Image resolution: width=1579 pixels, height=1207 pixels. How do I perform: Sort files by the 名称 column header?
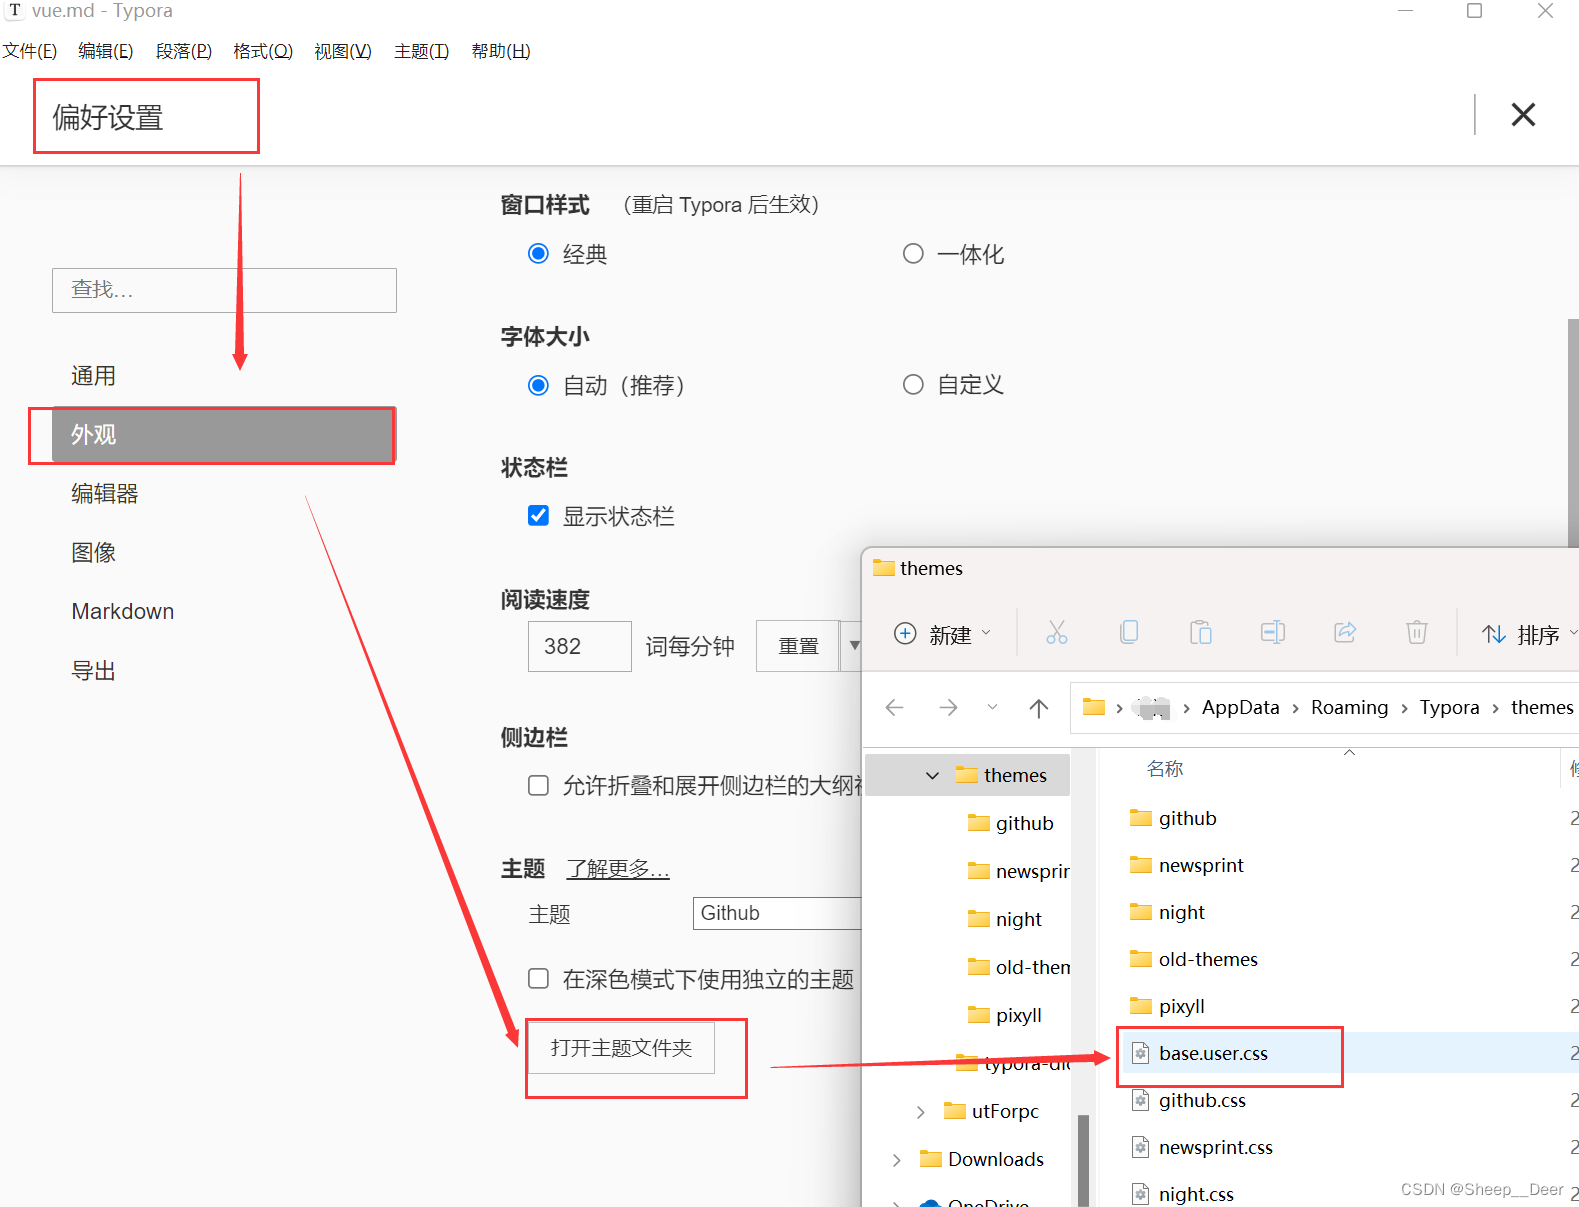click(x=1165, y=769)
